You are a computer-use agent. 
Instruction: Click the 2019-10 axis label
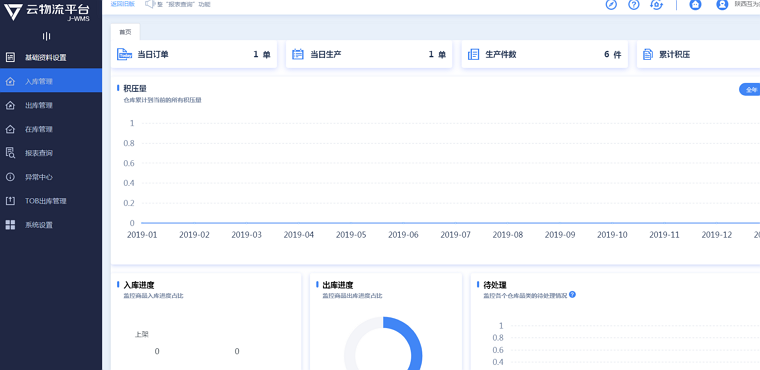click(612, 235)
